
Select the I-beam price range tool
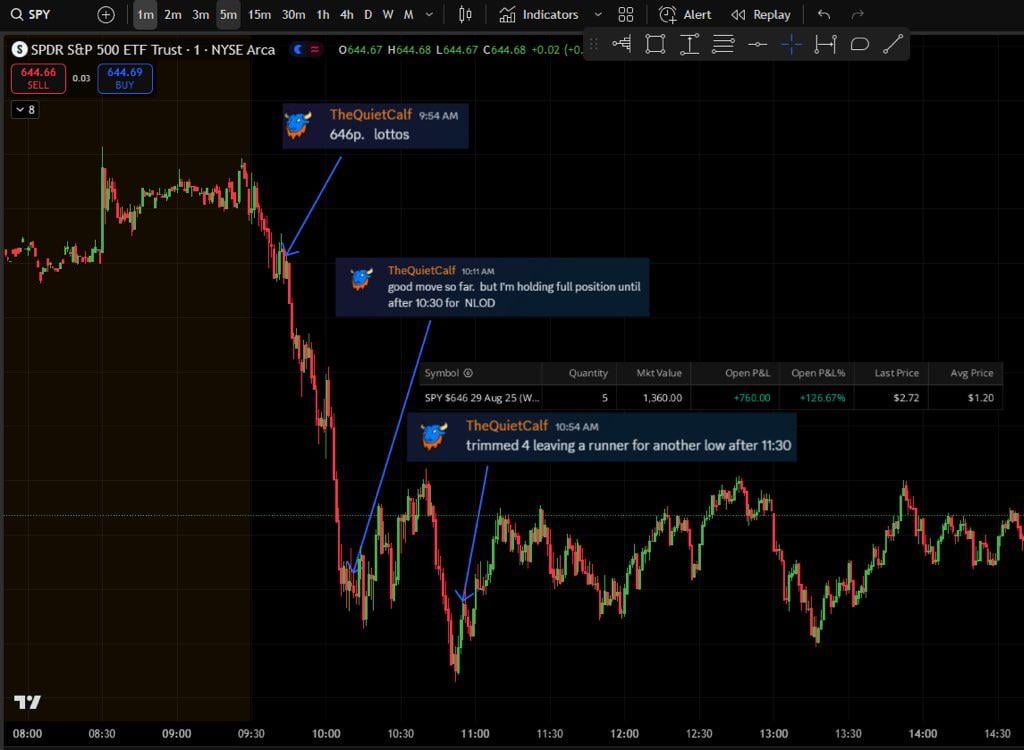pyautogui.click(x=690, y=44)
